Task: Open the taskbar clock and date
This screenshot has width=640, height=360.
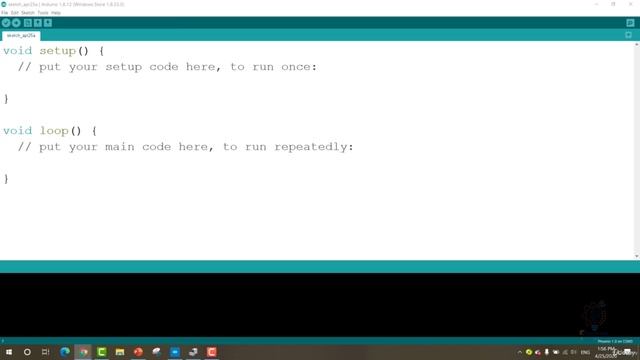Action: tap(606, 352)
